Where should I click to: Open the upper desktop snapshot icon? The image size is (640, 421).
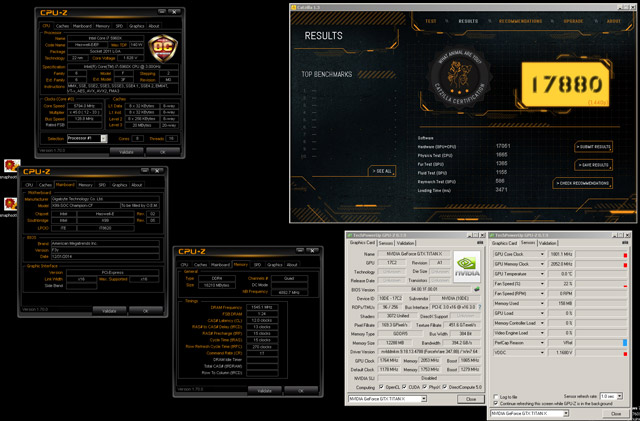pyautogui.click(x=11, y=166)
